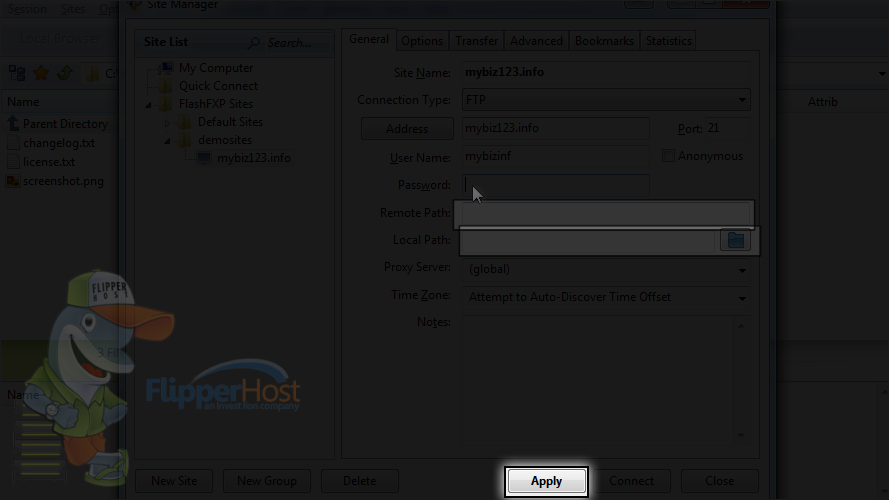Browse for Local Path folder icon

coord(735,240)
